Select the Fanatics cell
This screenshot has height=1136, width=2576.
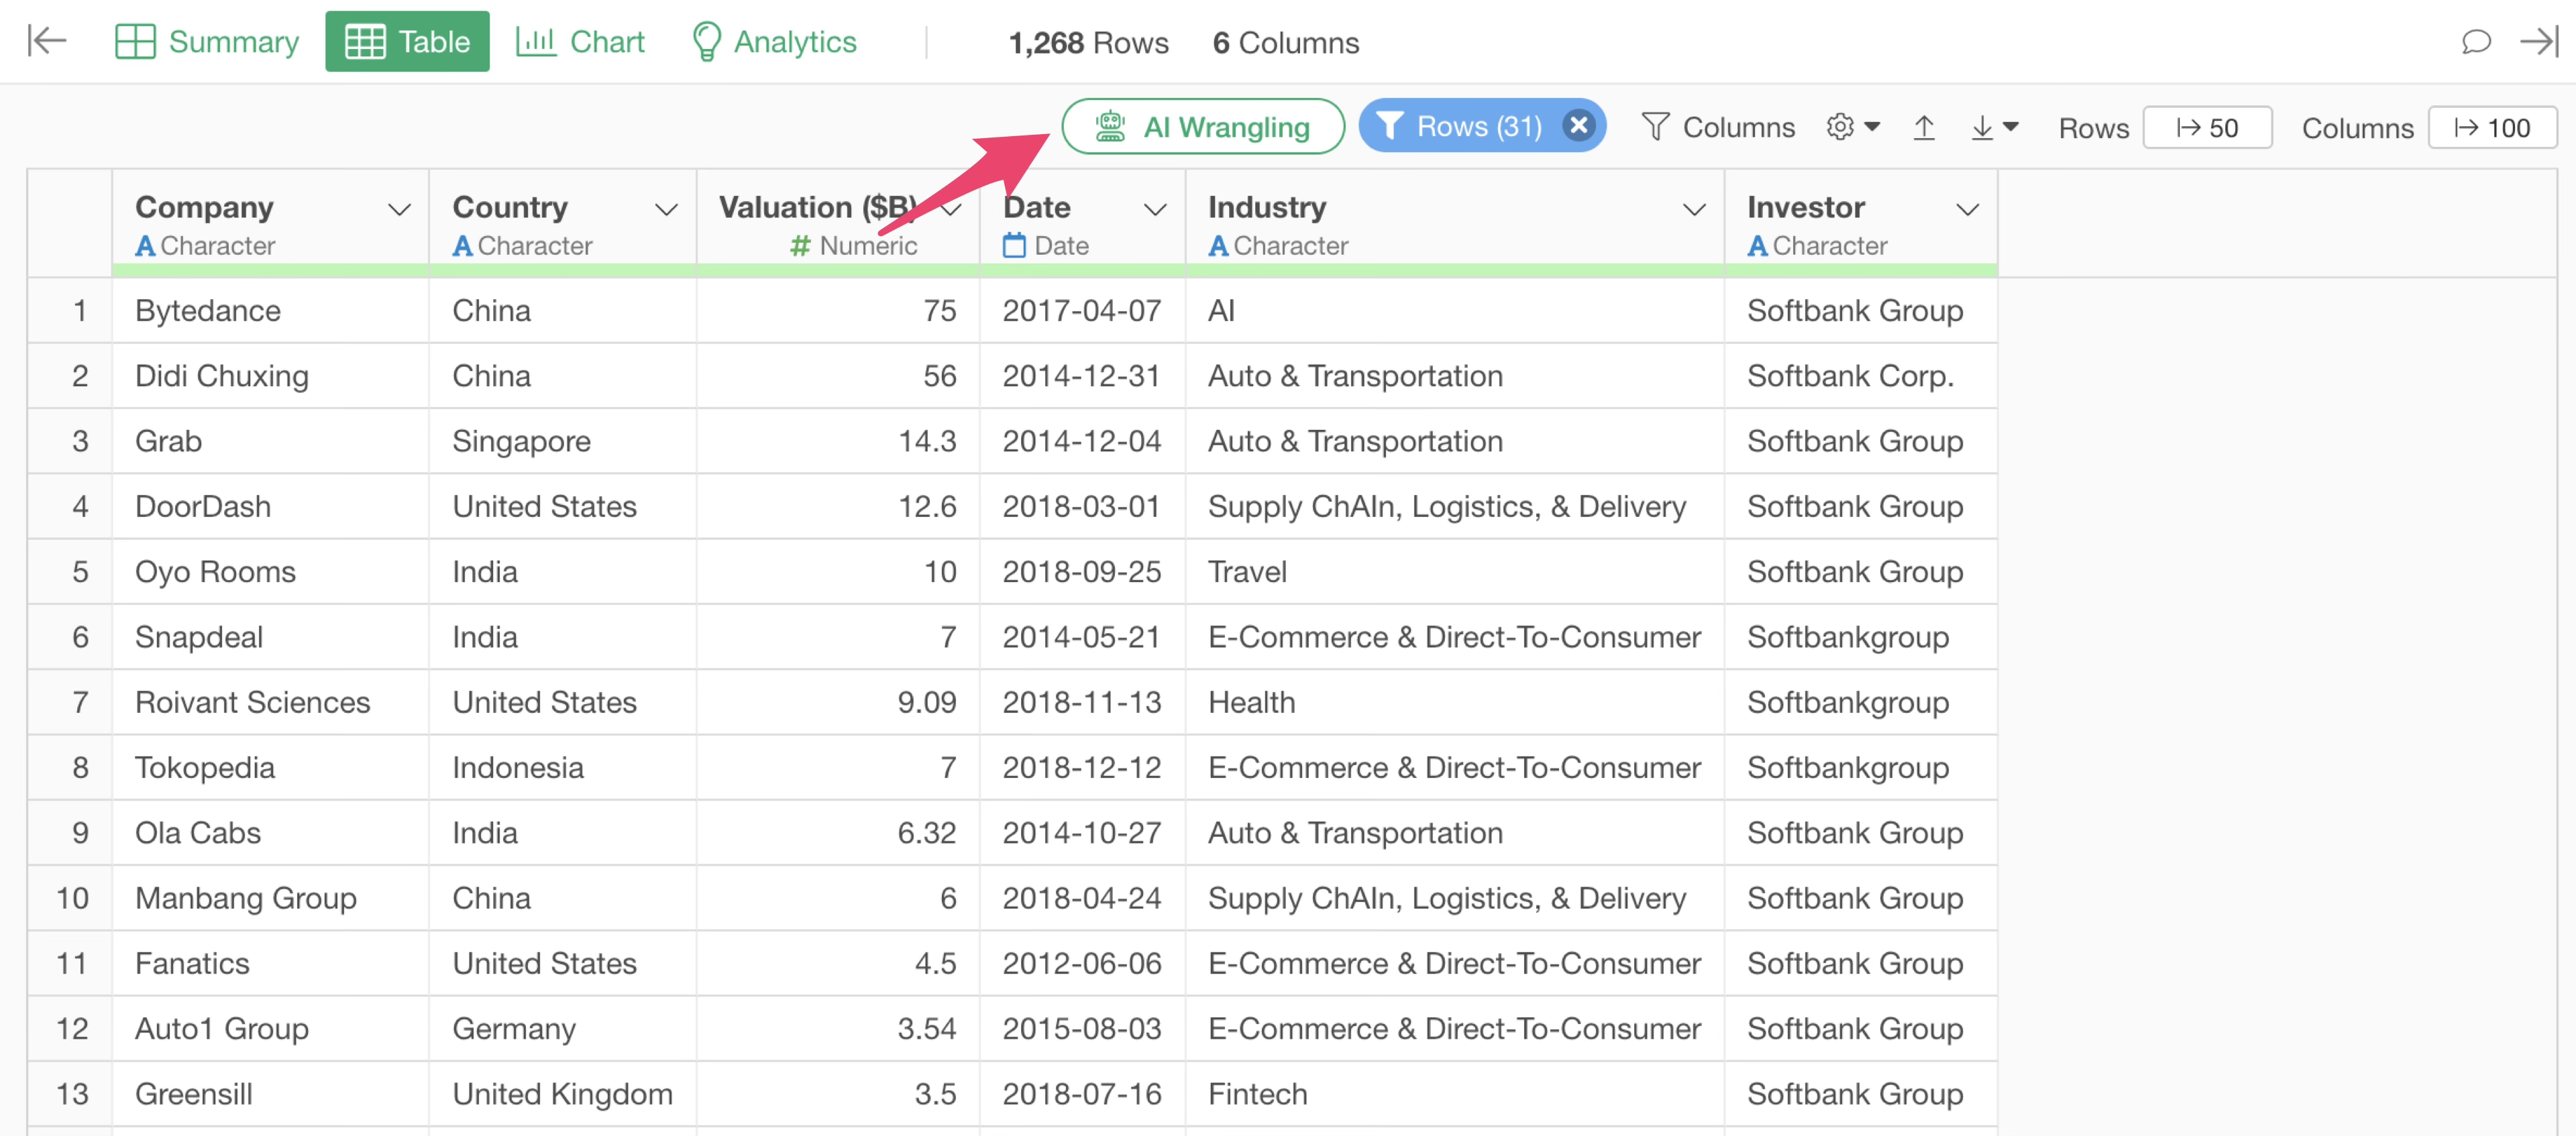pyautogui.click(x=270, y=964)
